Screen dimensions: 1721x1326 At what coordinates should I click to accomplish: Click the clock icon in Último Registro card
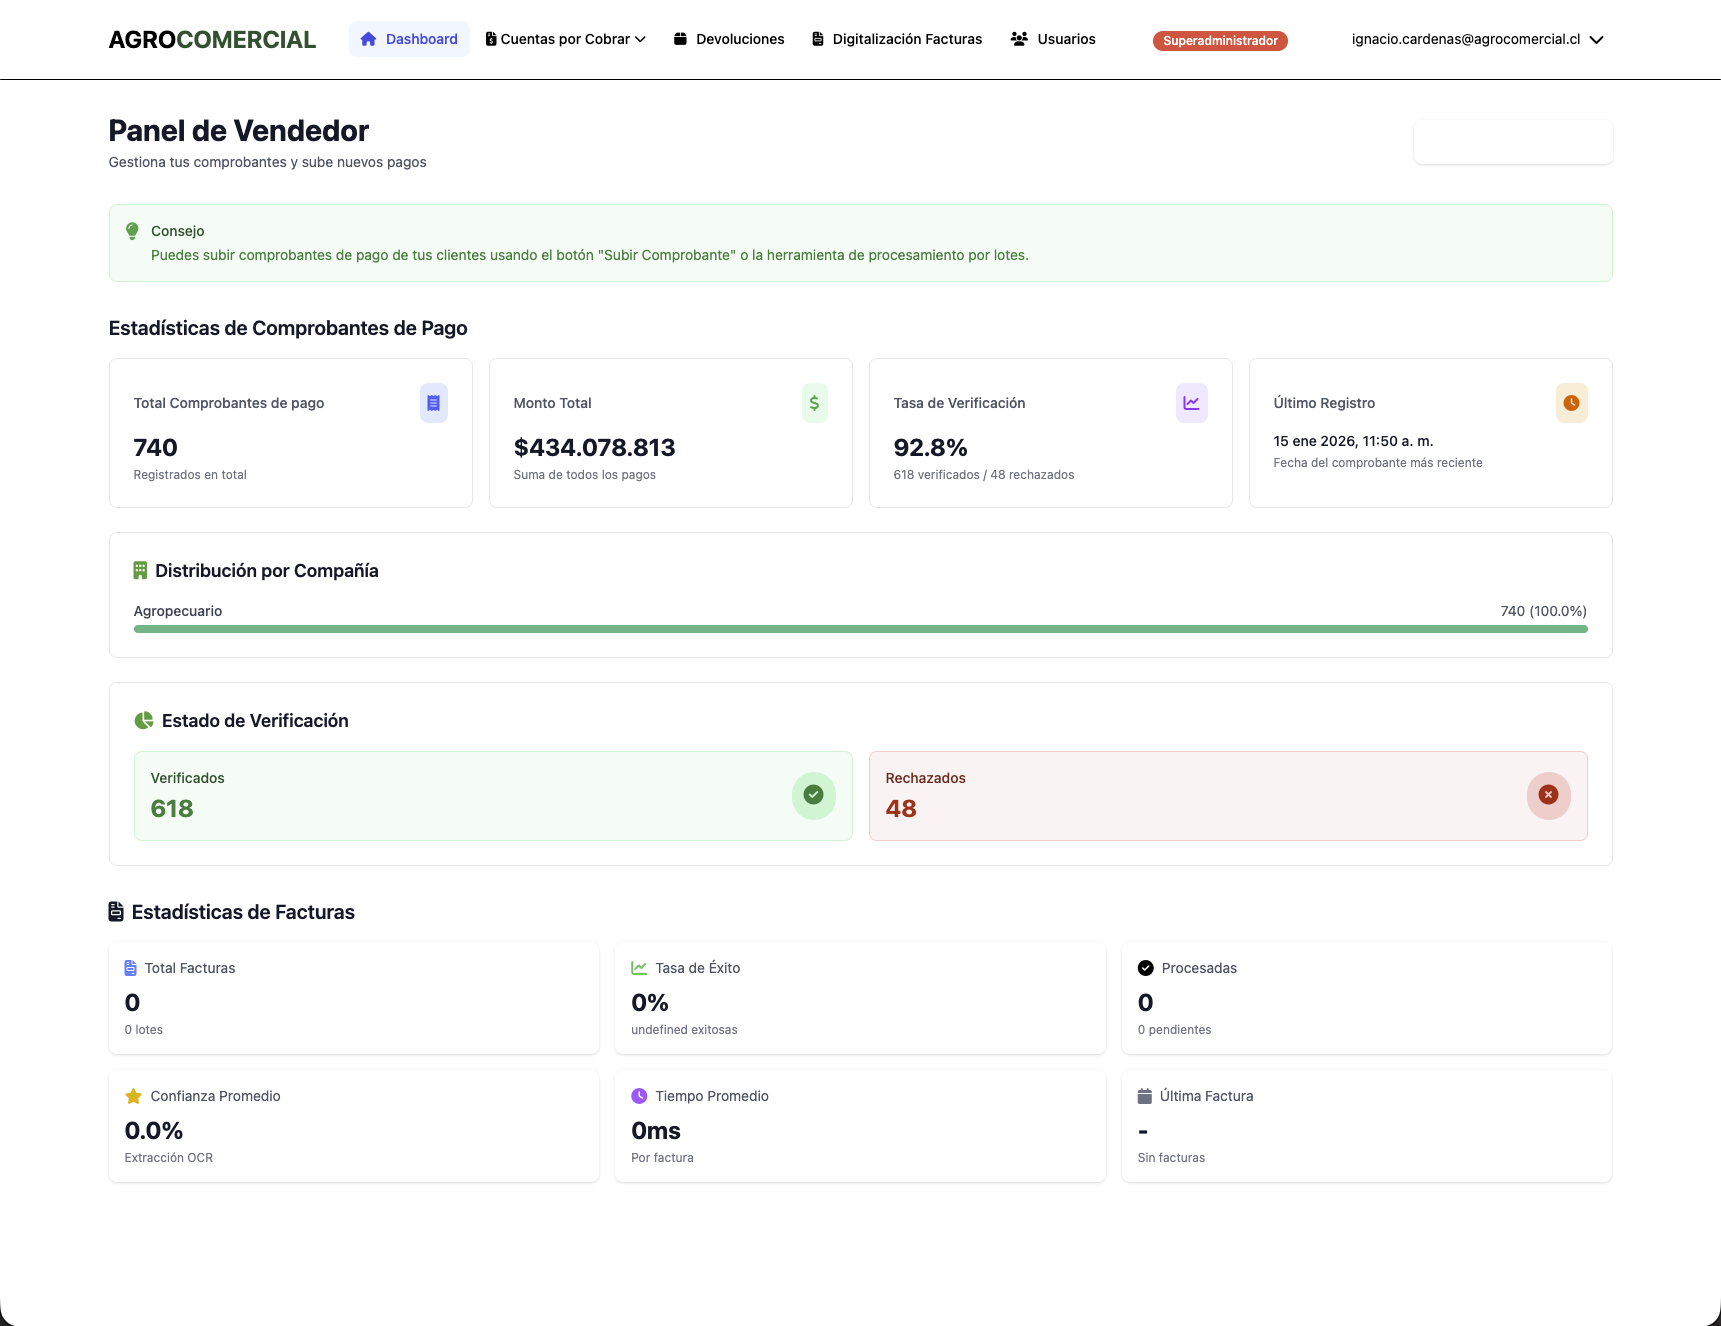tap(1571, 403)
